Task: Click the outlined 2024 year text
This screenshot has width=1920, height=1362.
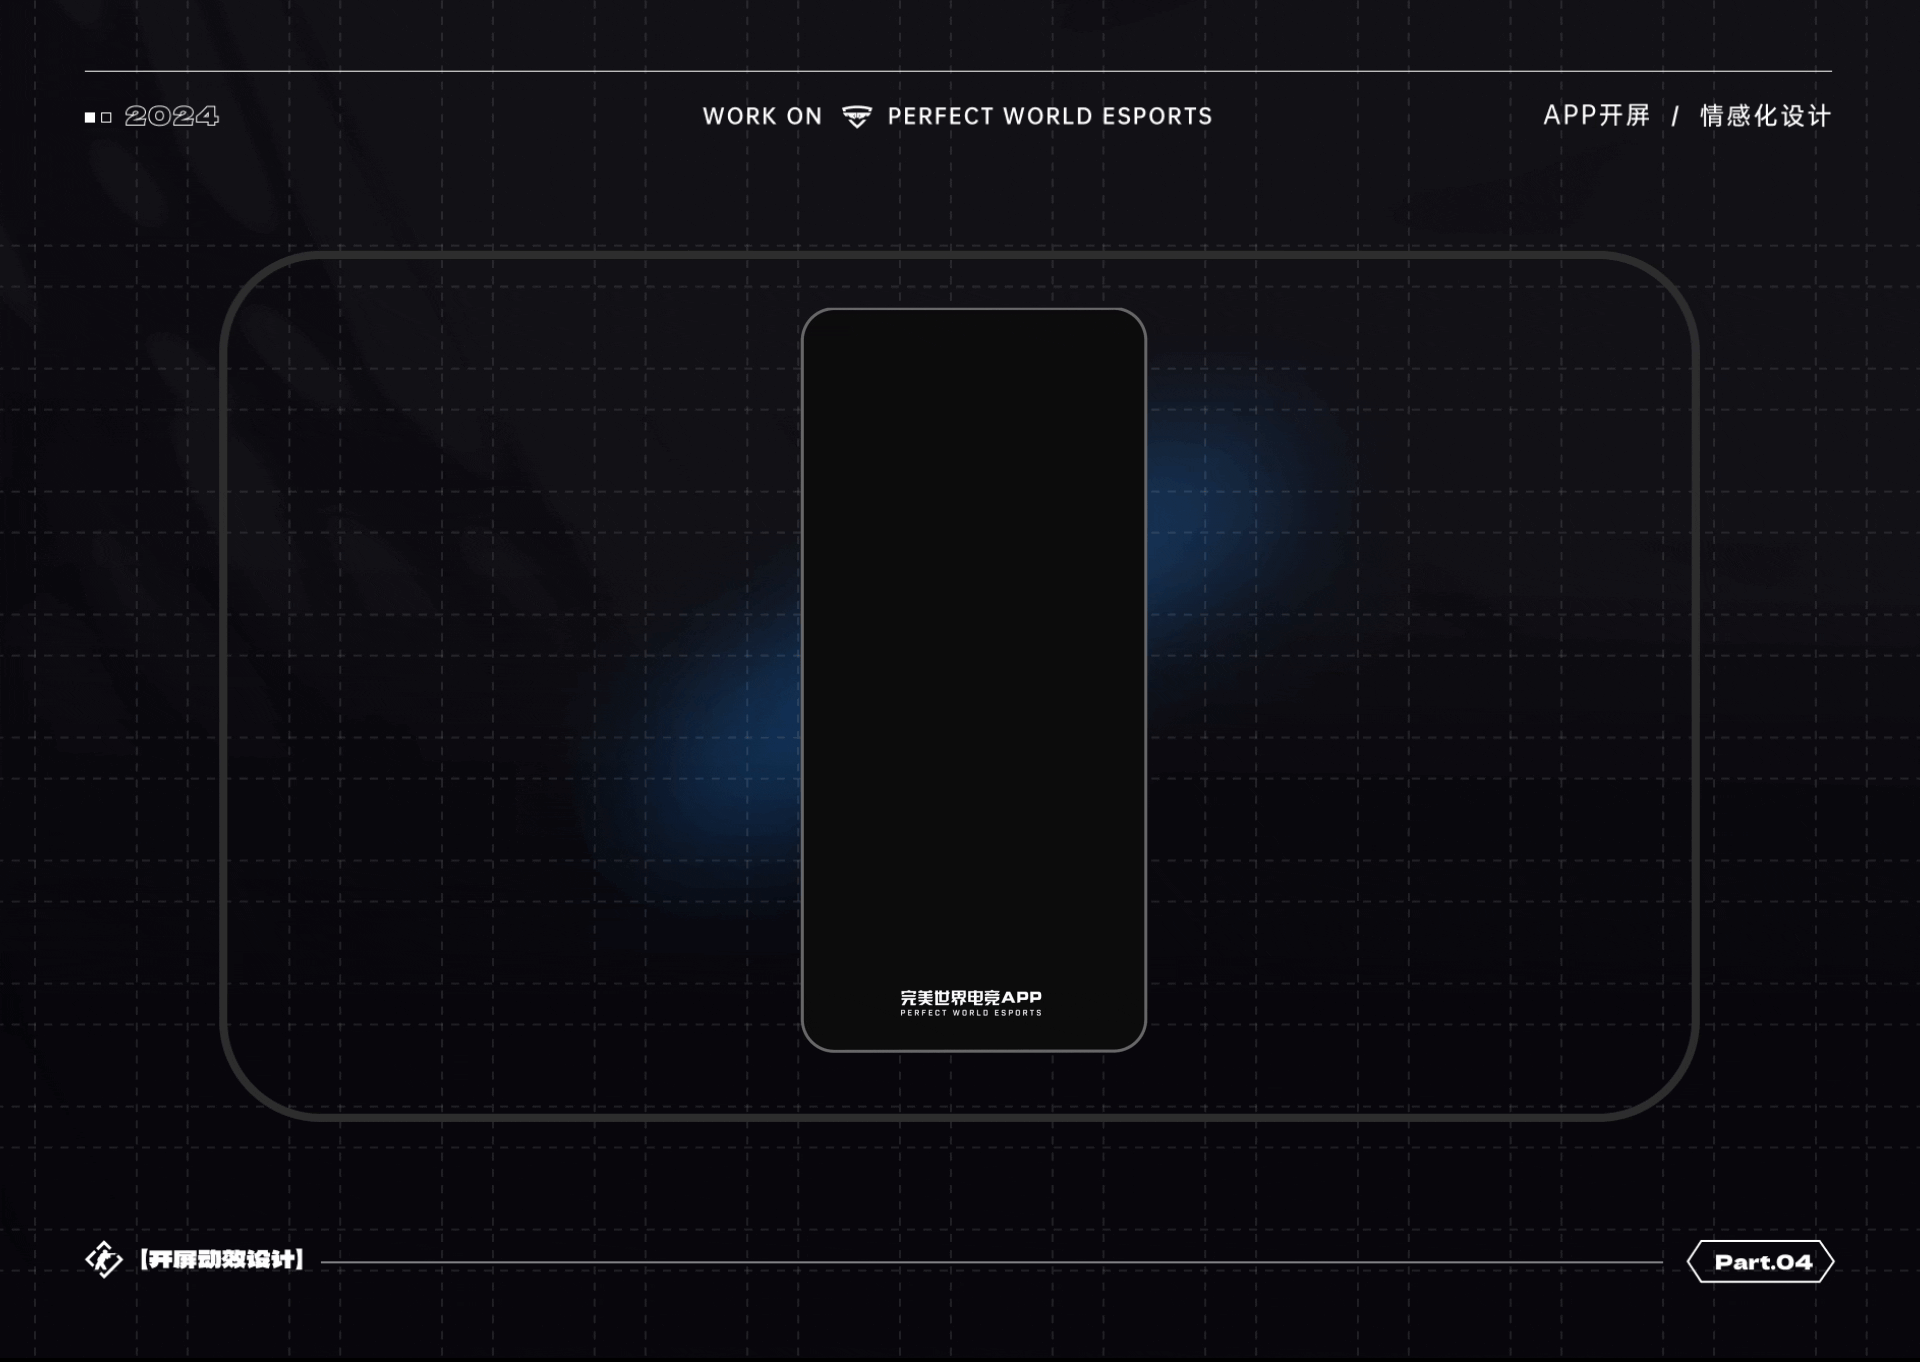Action: click(x=172, y=117)
